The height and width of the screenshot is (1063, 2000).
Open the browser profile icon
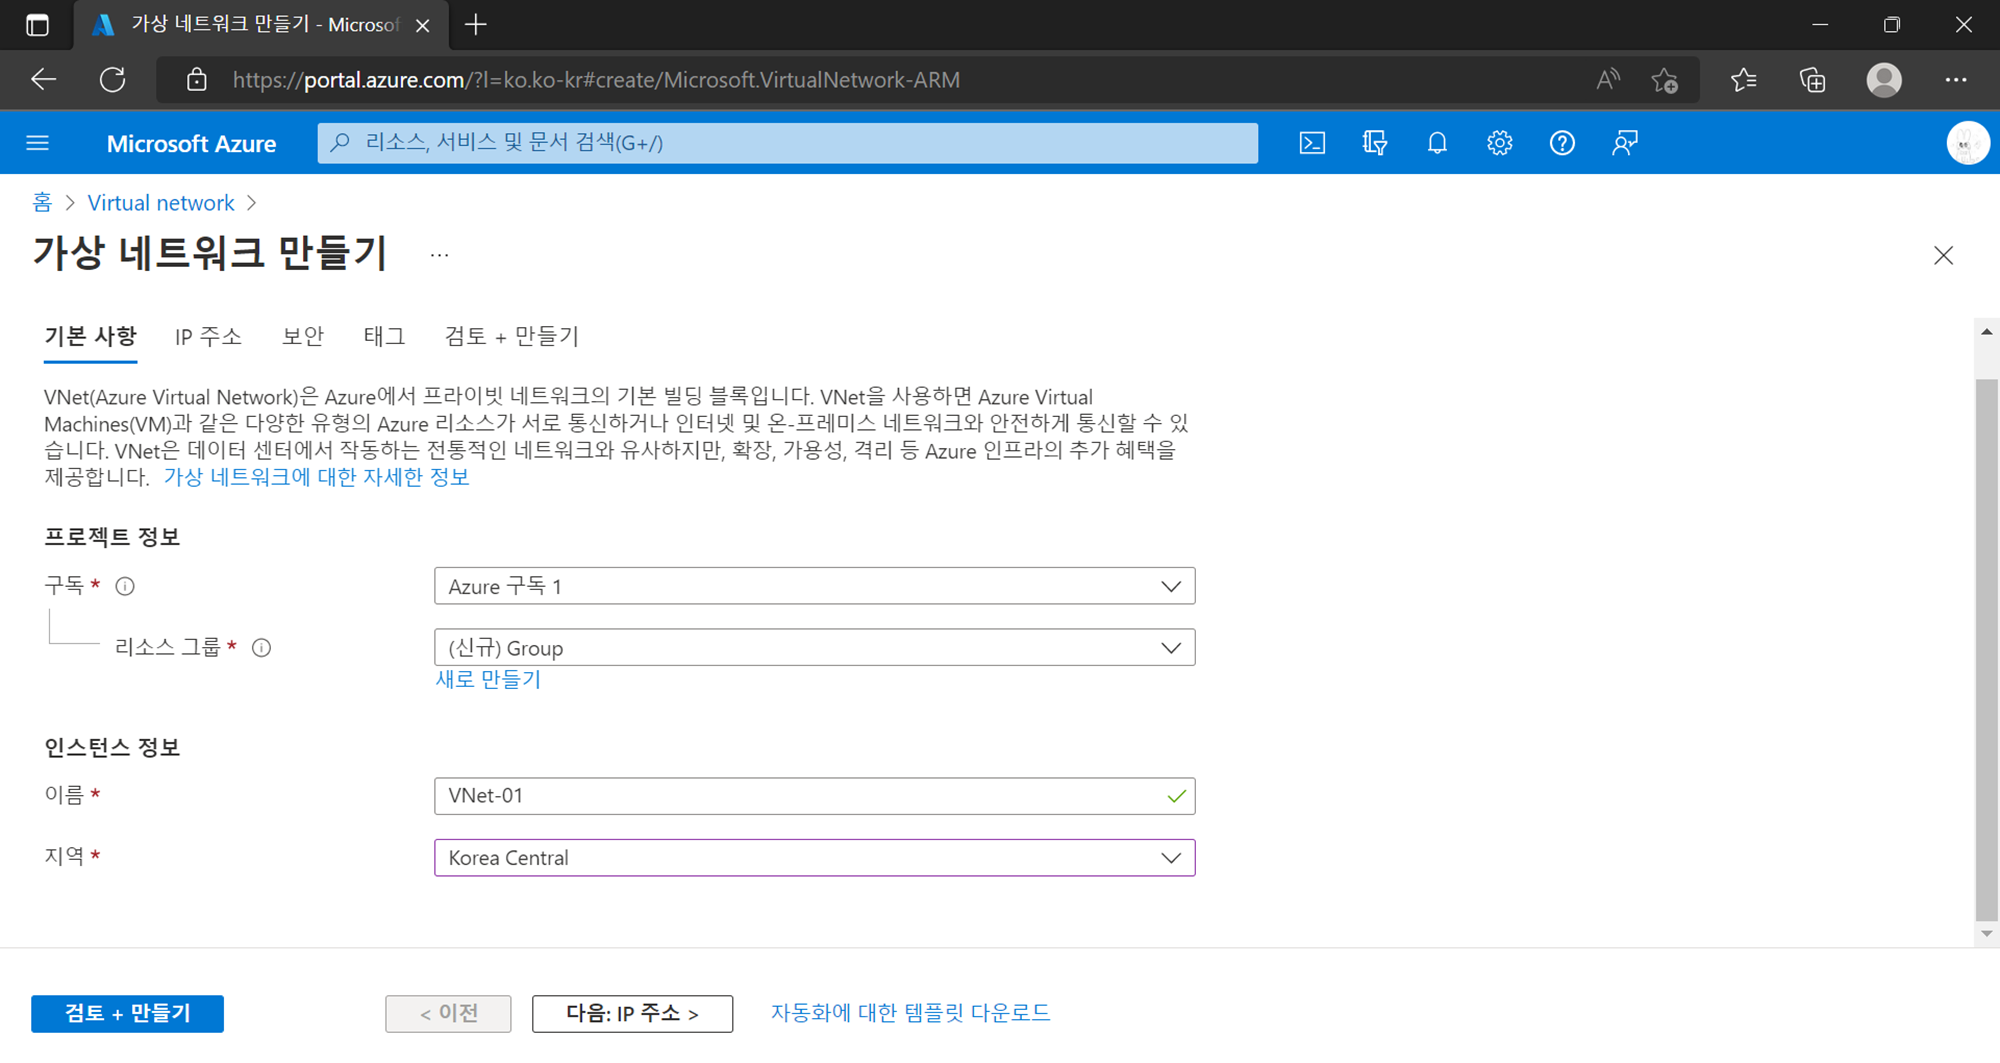[1884, 80]
